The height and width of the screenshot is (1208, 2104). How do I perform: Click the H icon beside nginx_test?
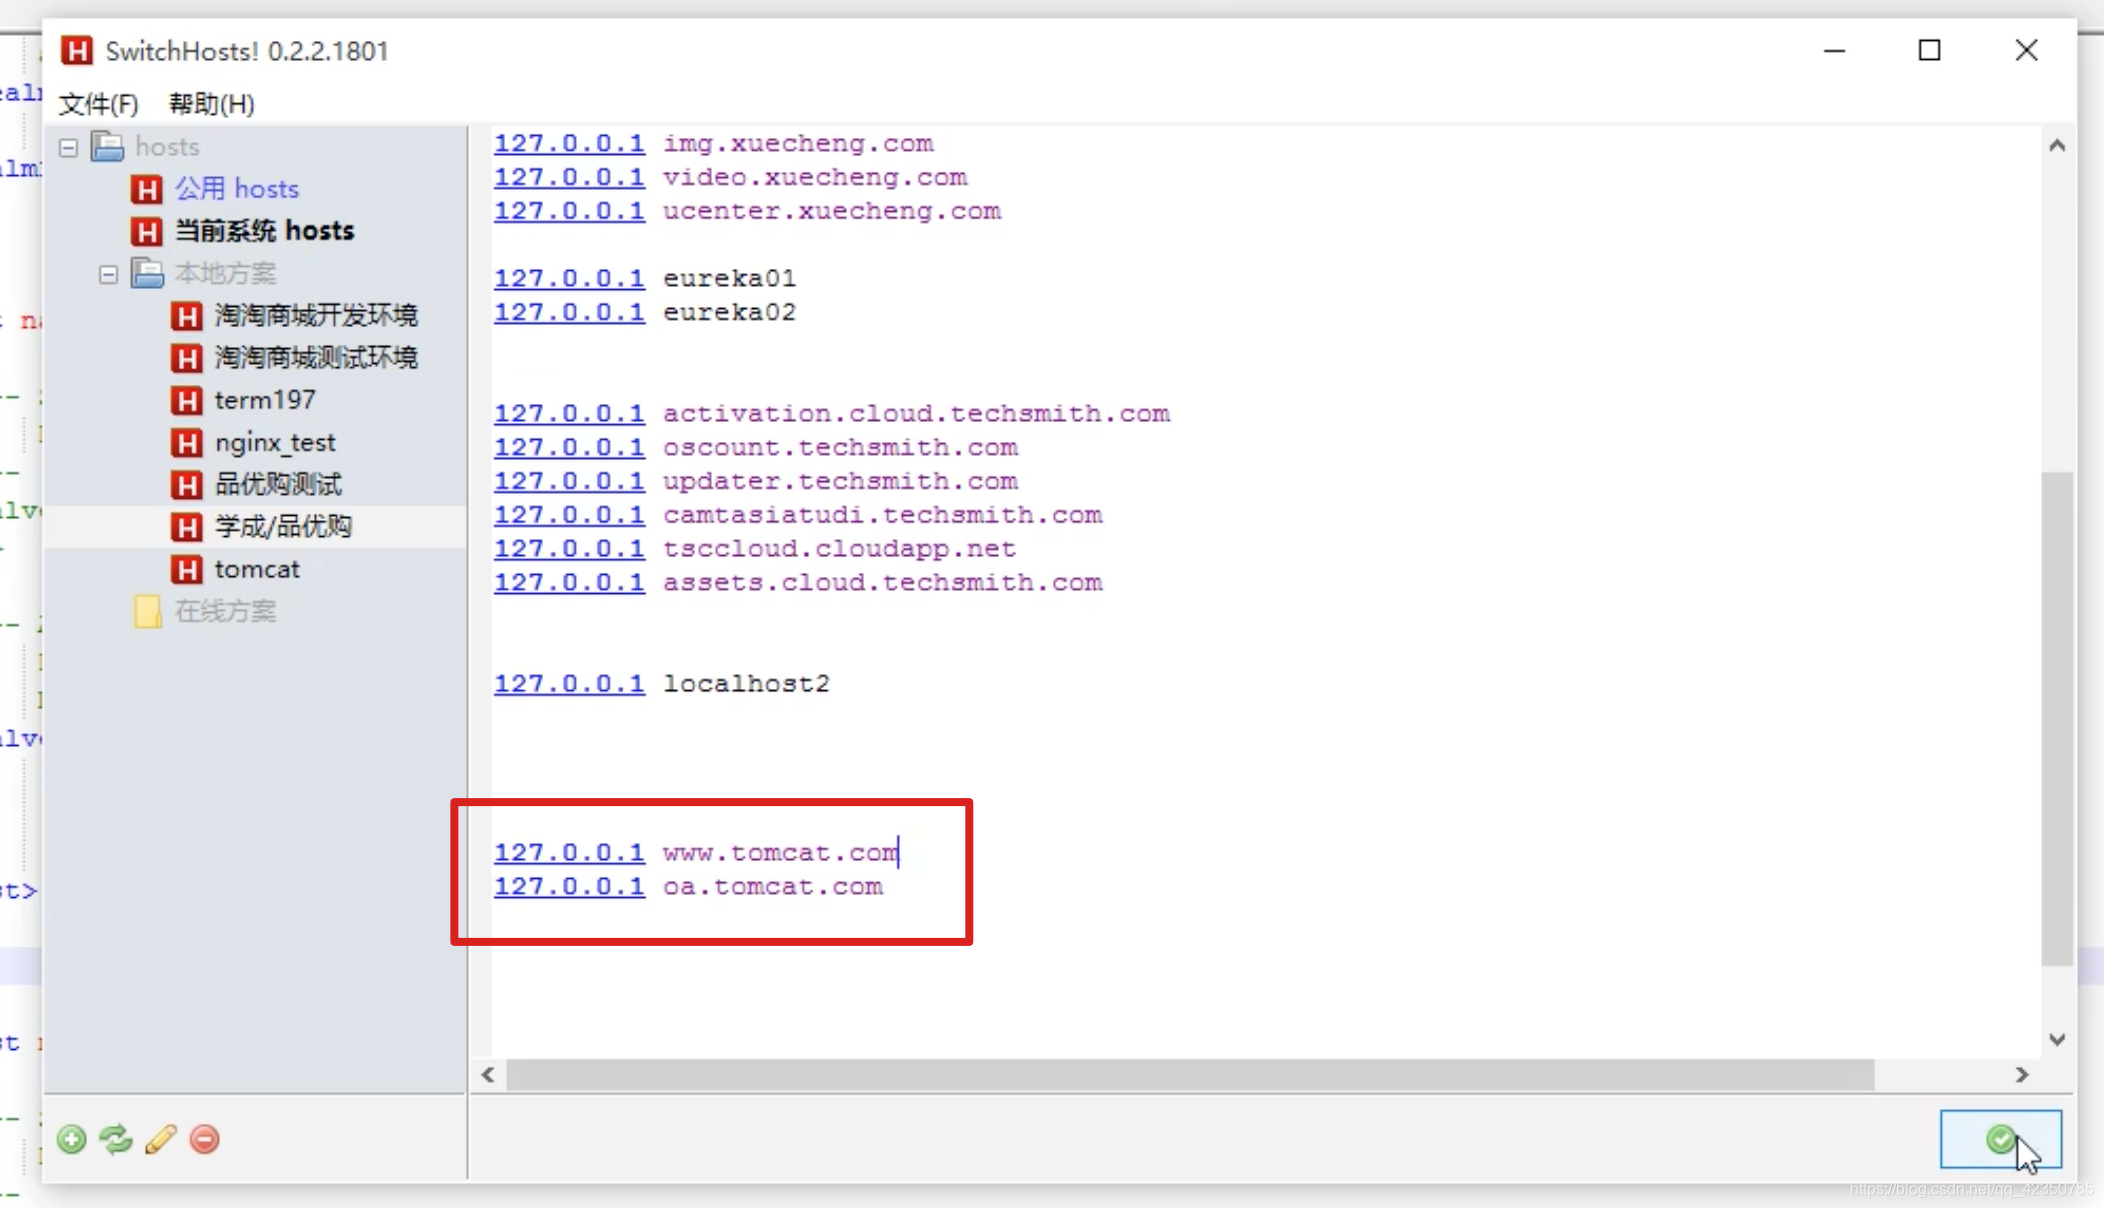coord(186,442)
